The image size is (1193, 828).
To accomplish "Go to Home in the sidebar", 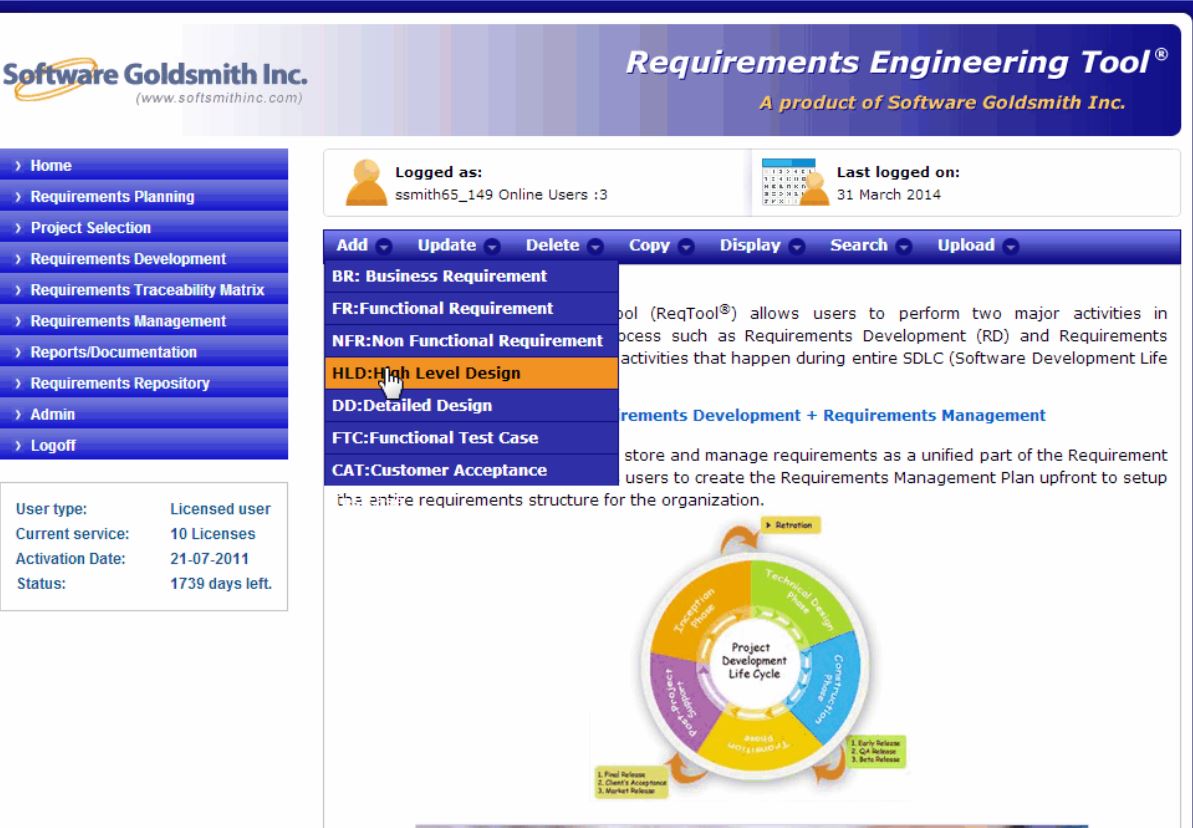I will tap(144, 165).
